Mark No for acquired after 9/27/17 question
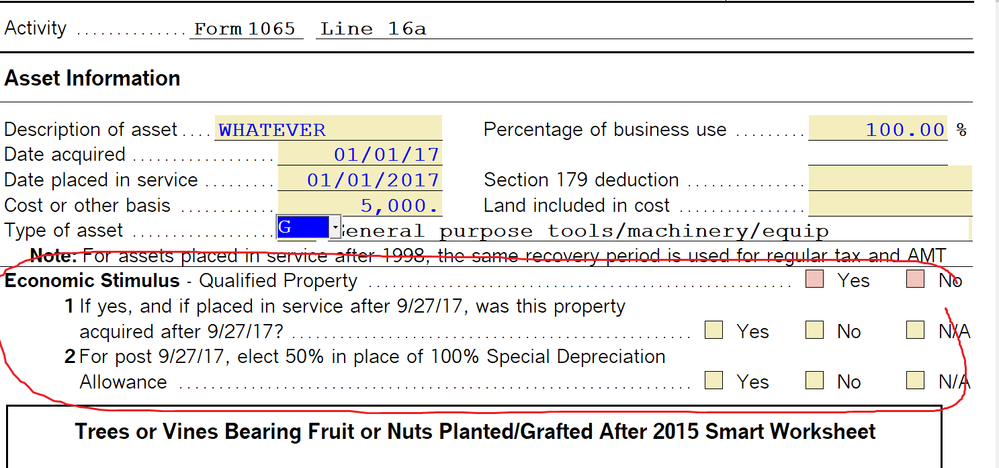Image resolution: width=999 pixels, height=468 pixels. pos(815,331)
